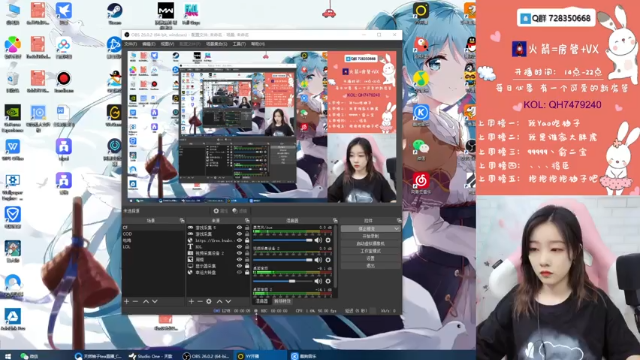Pop out the 场景 dock panel
The width and height of the screenshot is (640, 360).
[x=182, y=220]
